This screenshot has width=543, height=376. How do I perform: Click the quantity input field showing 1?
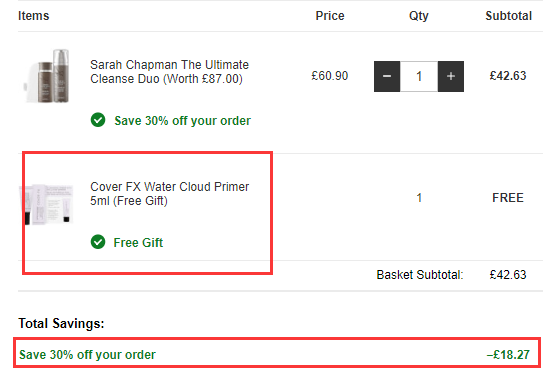point(419,77)
